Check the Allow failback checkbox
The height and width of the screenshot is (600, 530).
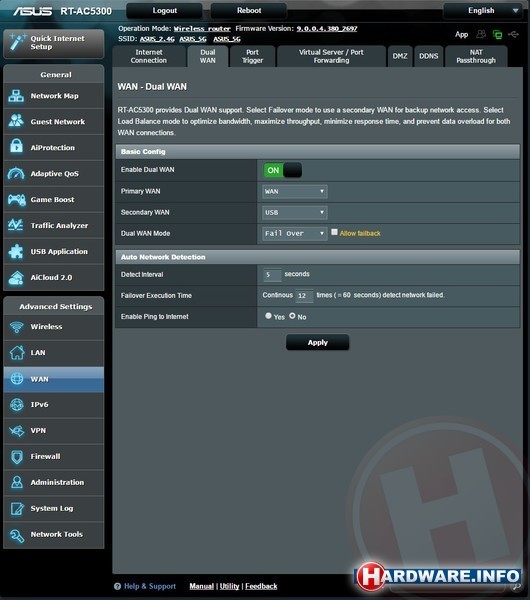(x=334, y=232)
